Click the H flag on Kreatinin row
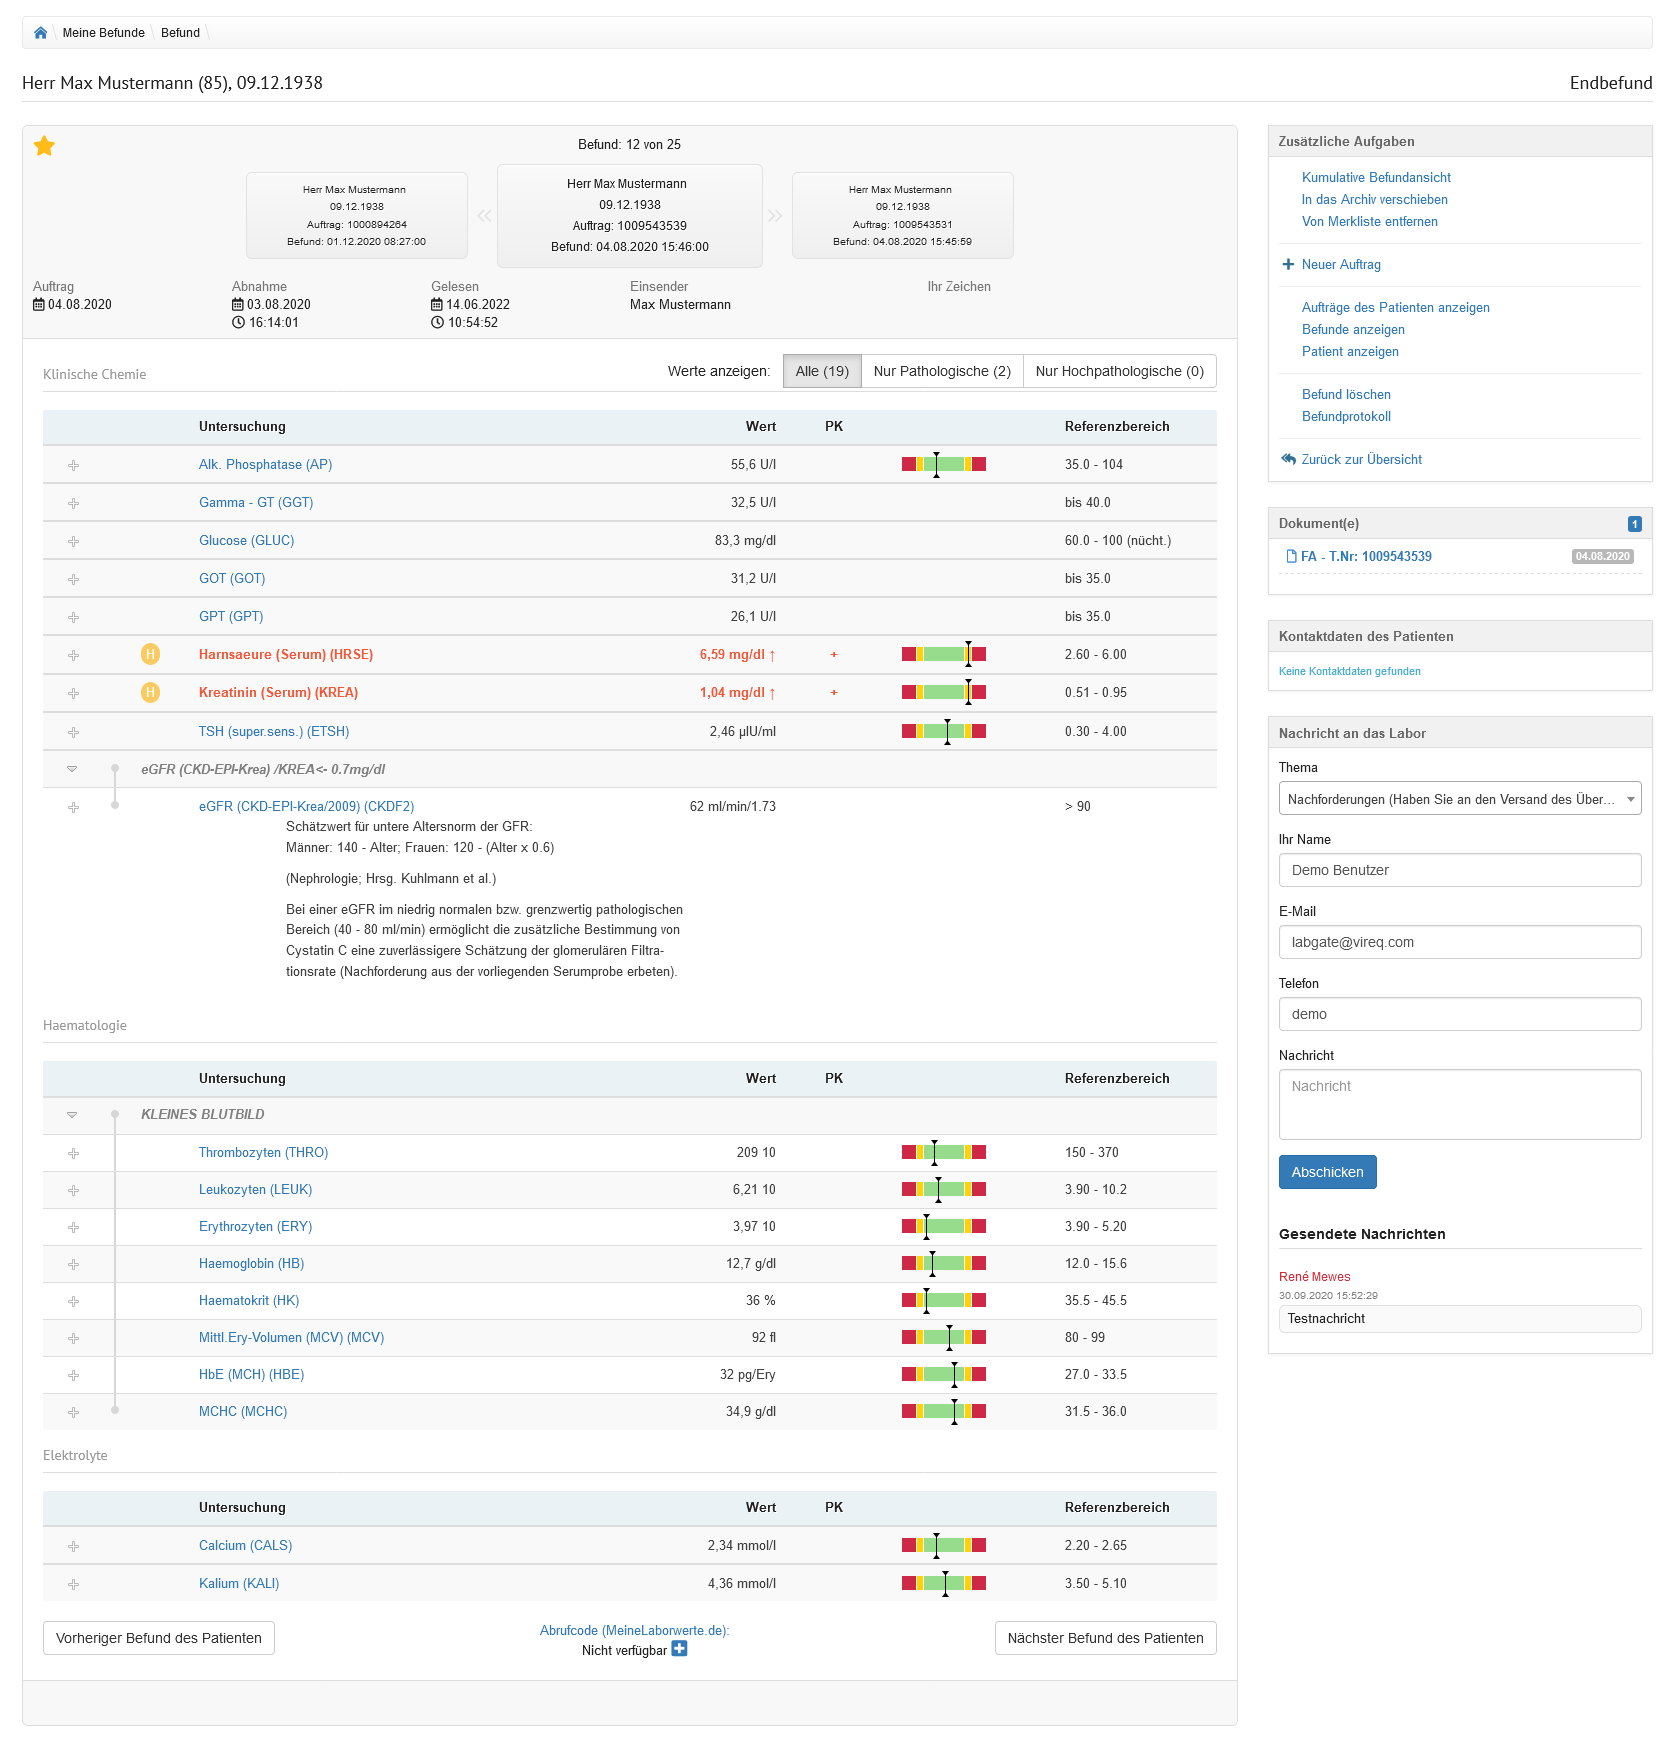The height and width of the screenshot is (1745, 1669). (150, 692)
